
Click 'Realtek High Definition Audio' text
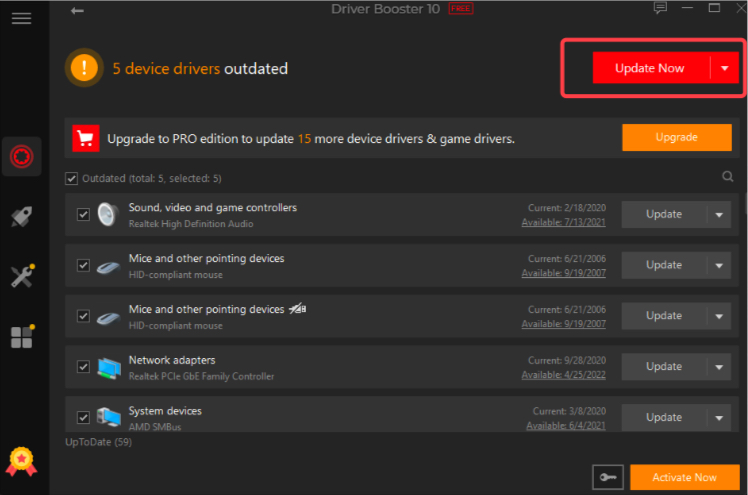coord(191,224)
